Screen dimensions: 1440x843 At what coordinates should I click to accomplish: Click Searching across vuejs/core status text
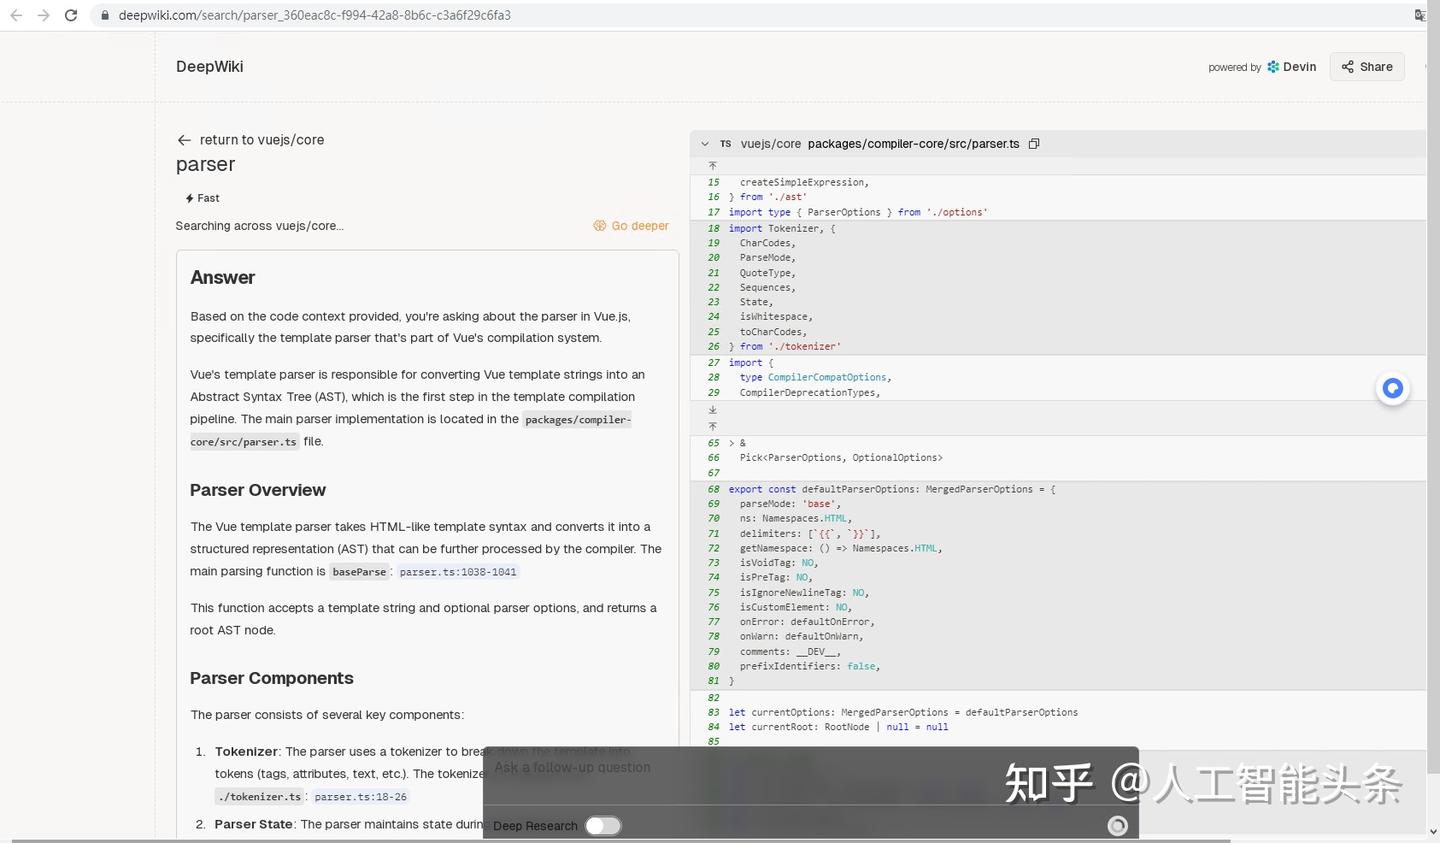(x=259, y=226)
